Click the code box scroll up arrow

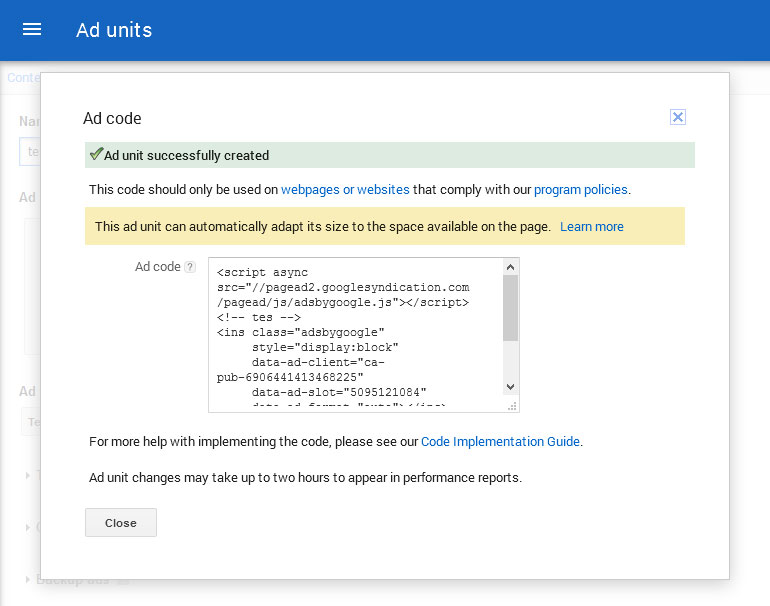point(510,267)
